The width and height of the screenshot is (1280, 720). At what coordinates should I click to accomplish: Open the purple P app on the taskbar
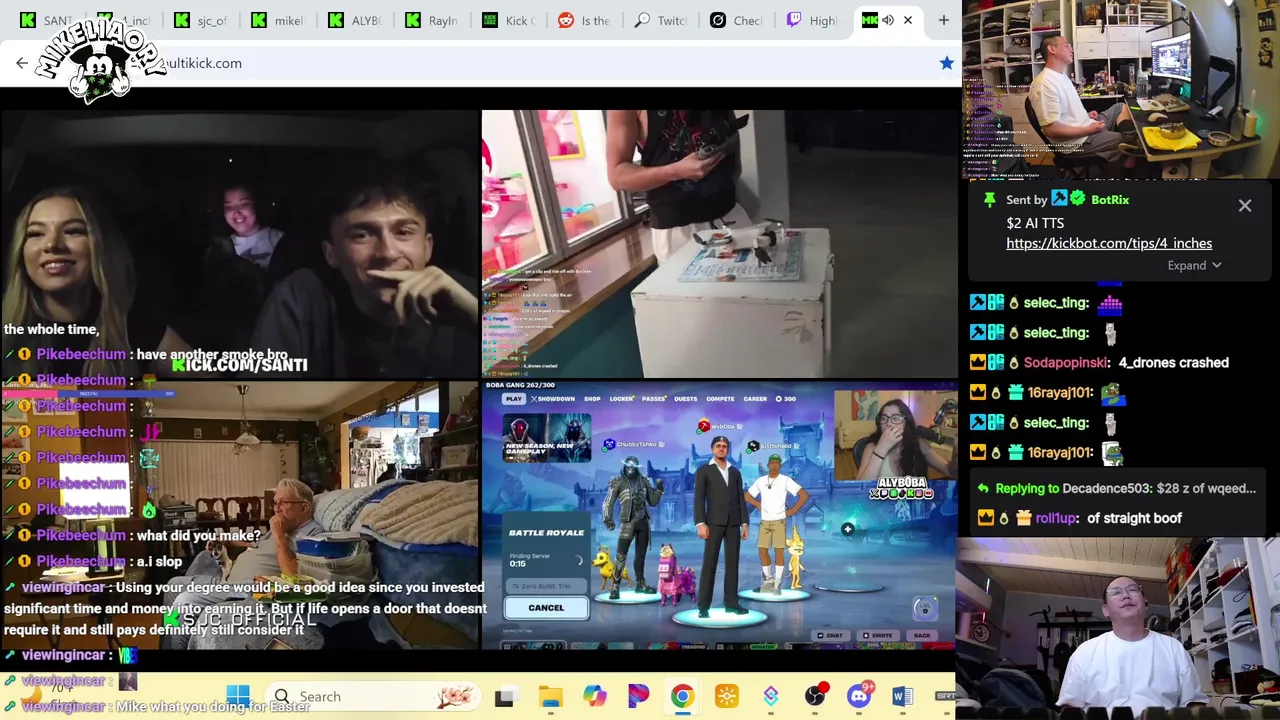click(x=638, y=696)
